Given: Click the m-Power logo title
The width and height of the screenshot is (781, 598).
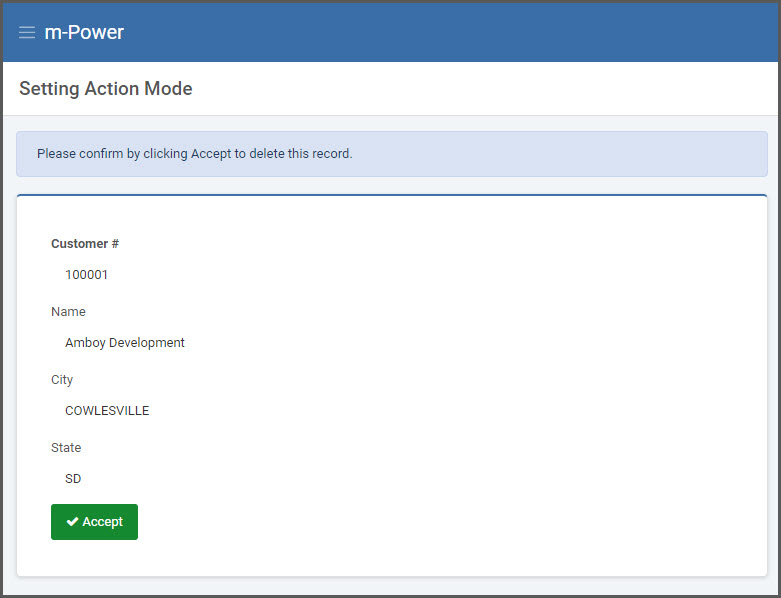Looking at the screenshot, I should pos(84,32).
